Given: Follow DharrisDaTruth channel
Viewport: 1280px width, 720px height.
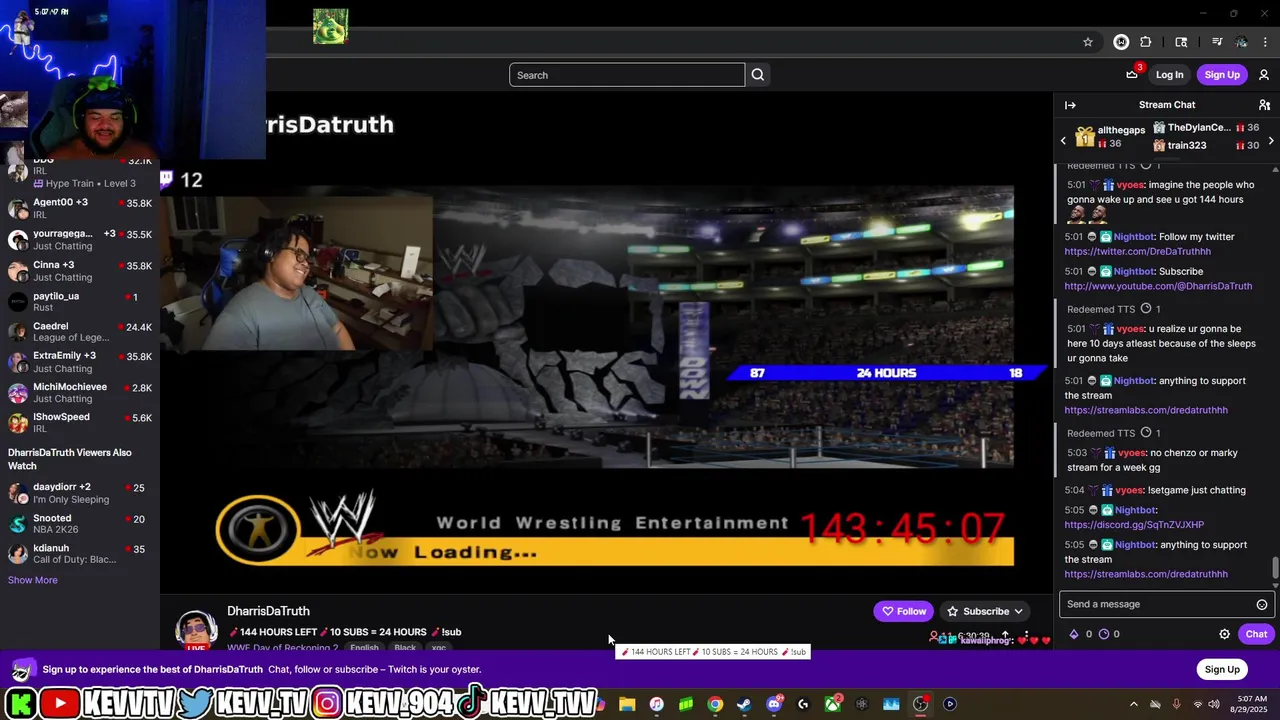Looking at the screenshot, I should (x=903, y=611).
